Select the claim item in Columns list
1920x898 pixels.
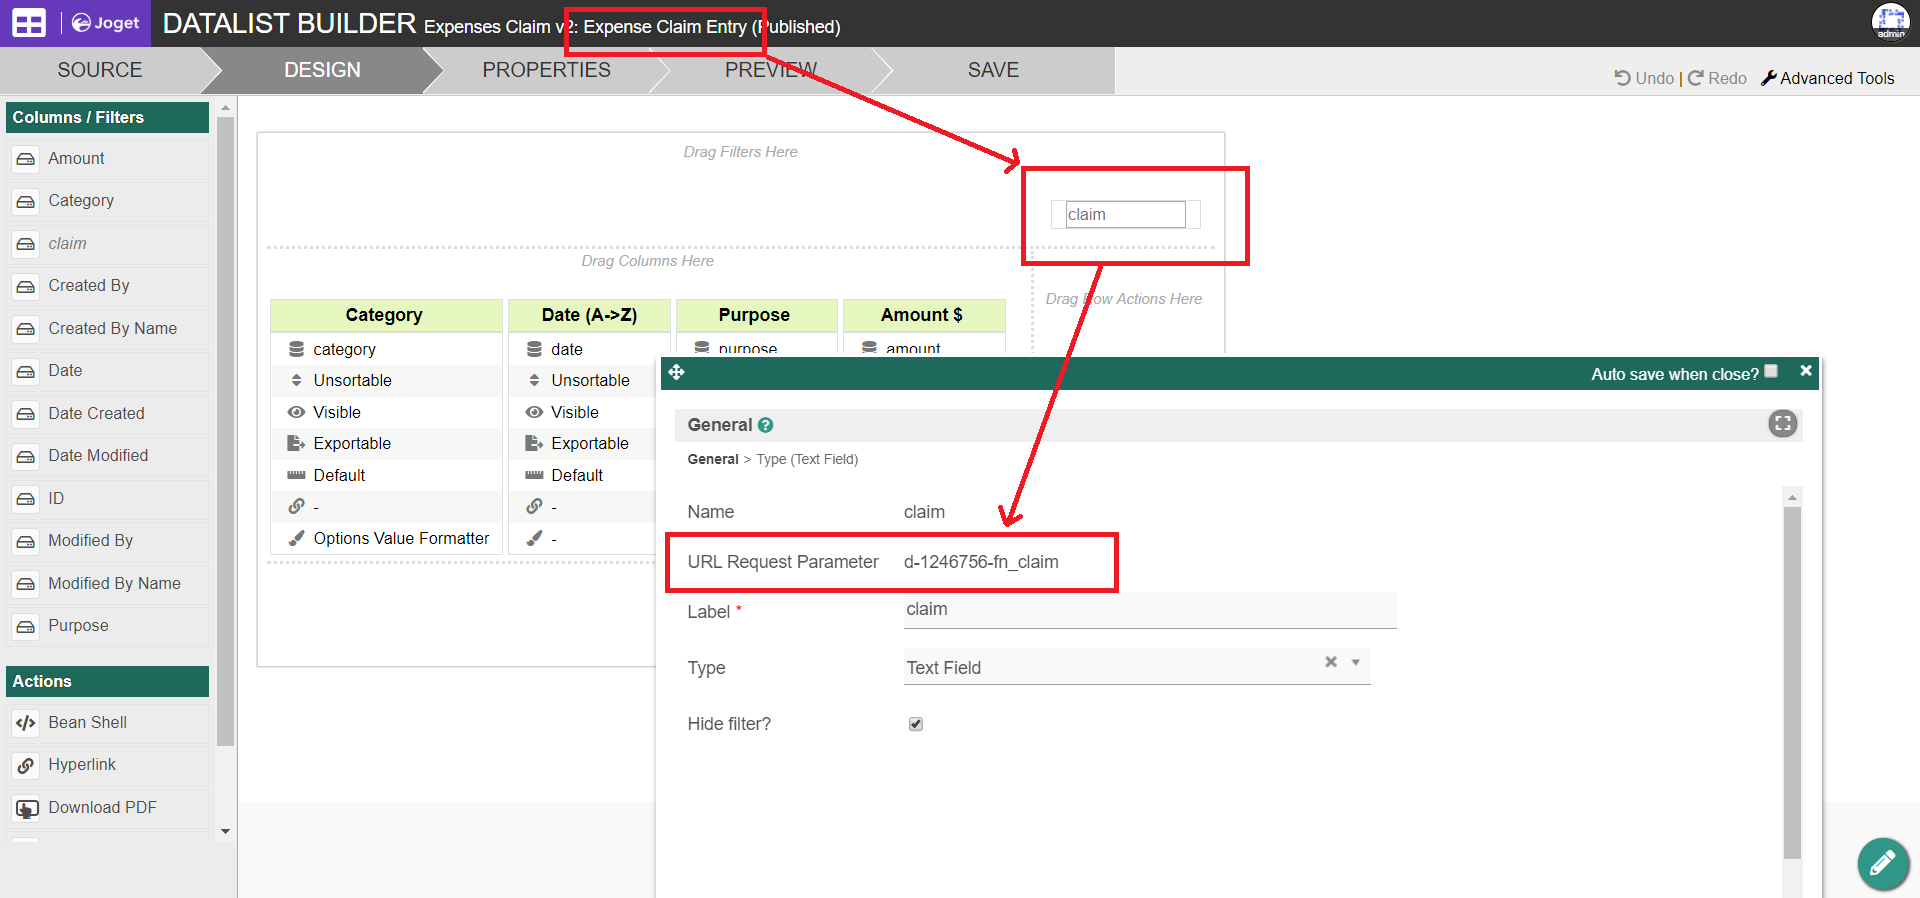point(109,244)
